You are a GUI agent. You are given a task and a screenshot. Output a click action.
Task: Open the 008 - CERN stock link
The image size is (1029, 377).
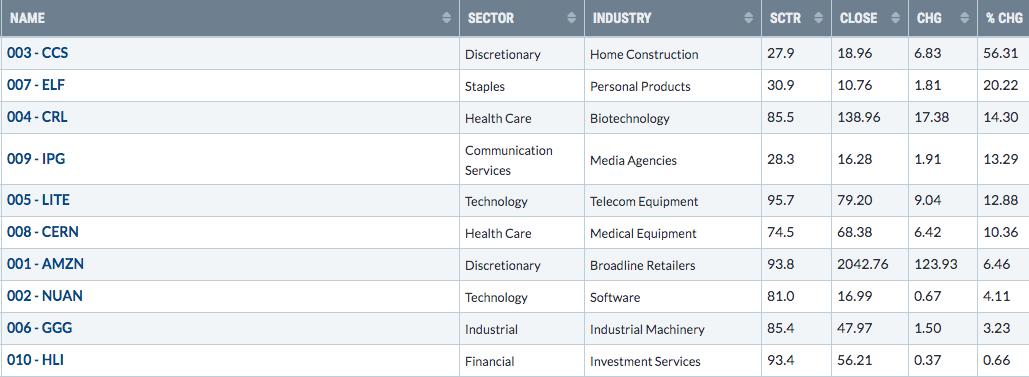pyautogui.click(x=43, y=232)
